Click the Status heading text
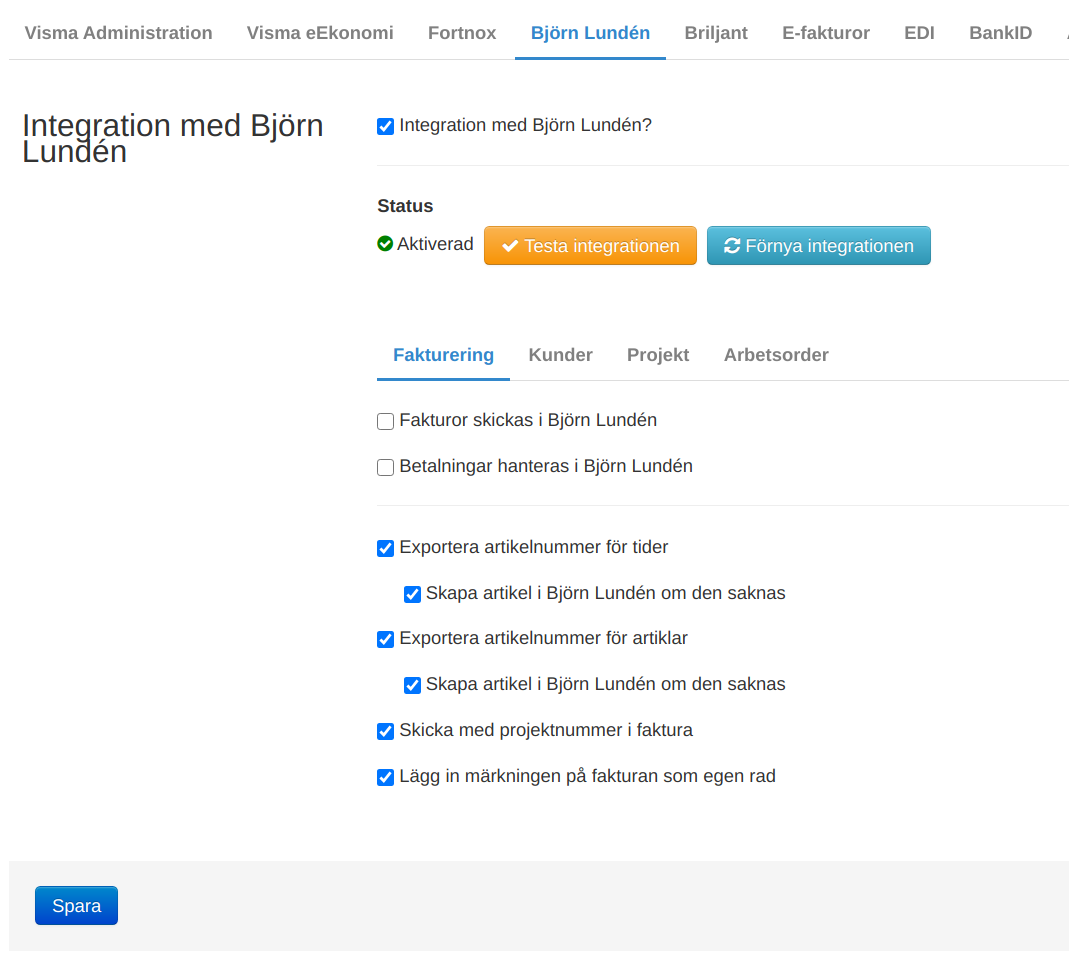The image size is (1069, 966). pyautogui.click(x=405, y=206)
